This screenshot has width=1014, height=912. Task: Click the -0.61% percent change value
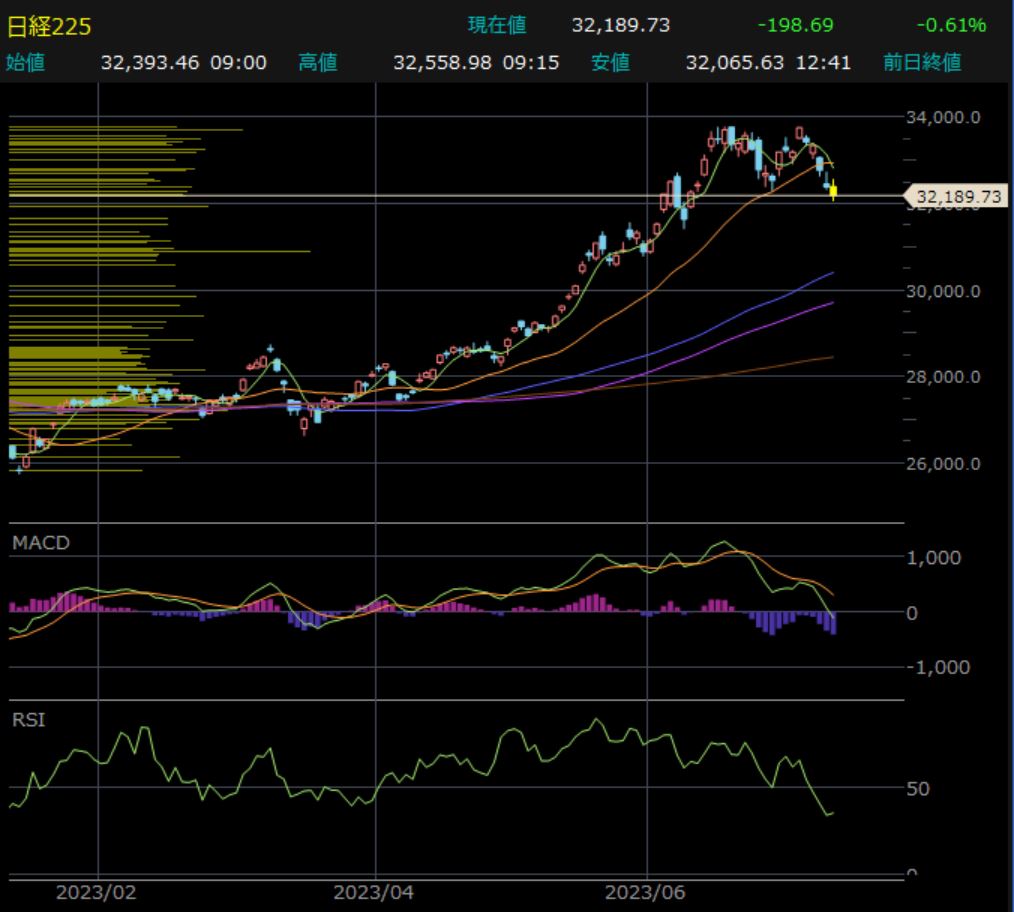pyautogui.click(x=953, y=25)
